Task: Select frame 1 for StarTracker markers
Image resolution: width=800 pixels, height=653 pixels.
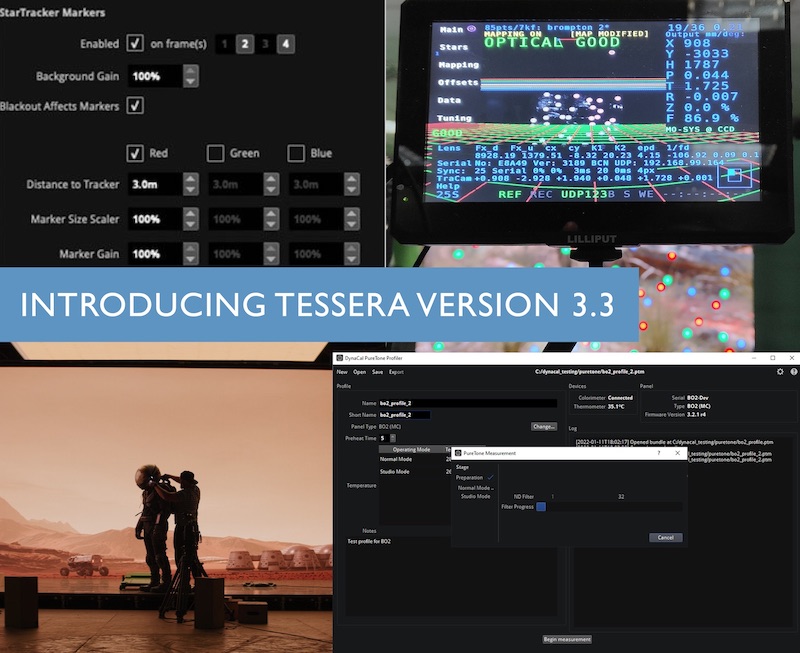Action: 224,44
